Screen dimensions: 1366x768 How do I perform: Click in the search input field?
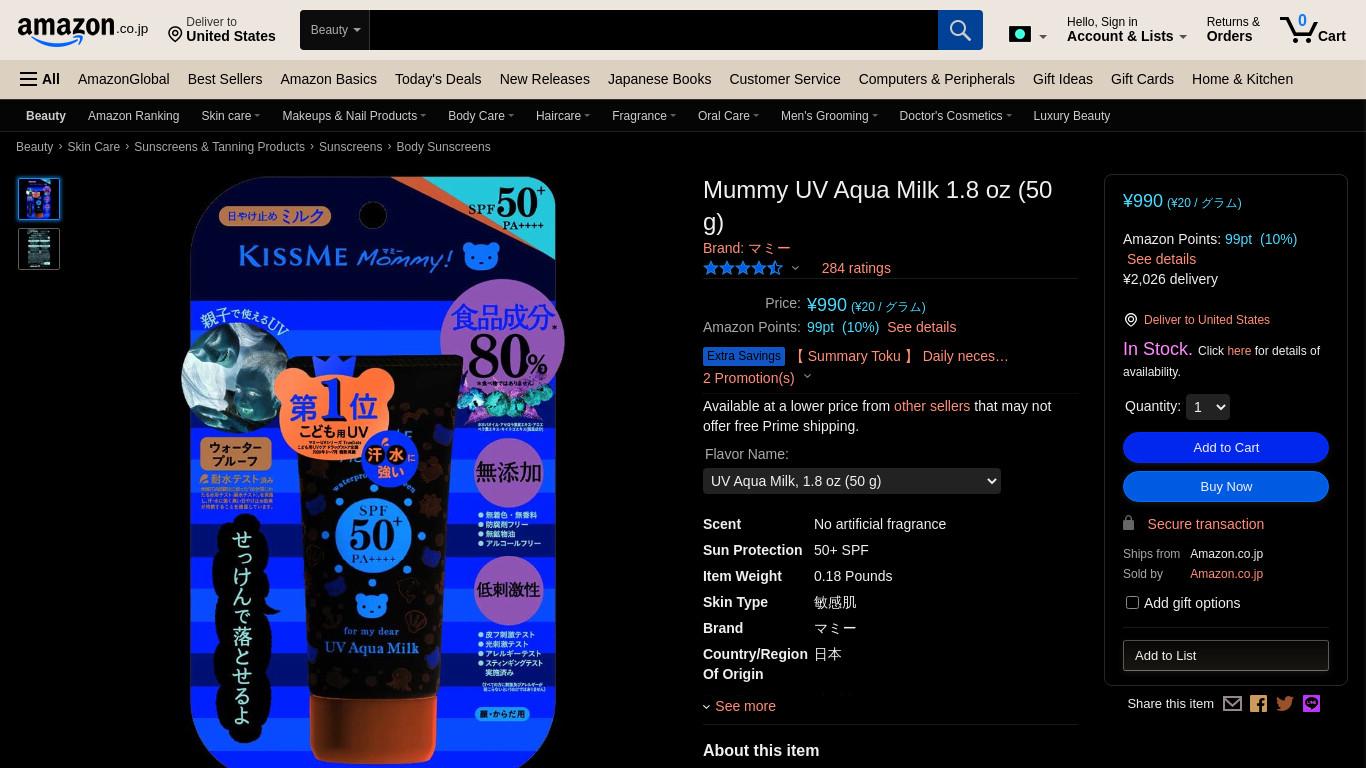tap(654, 30)
